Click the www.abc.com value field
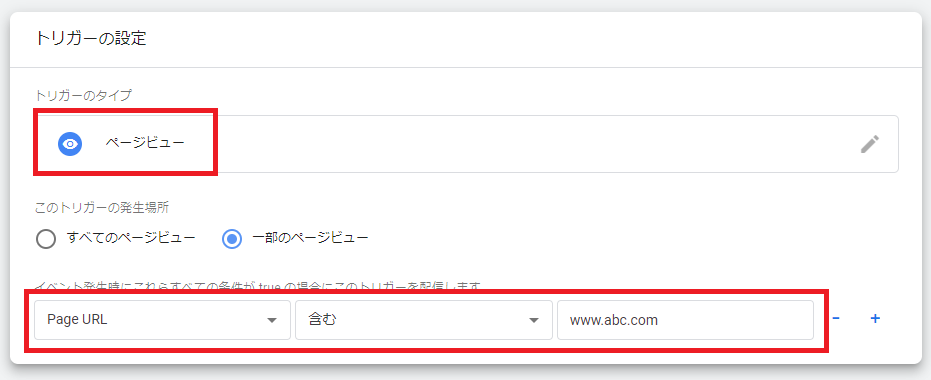Image resolution: width=931 pixels, height=380 pixels. coord(685,320)
